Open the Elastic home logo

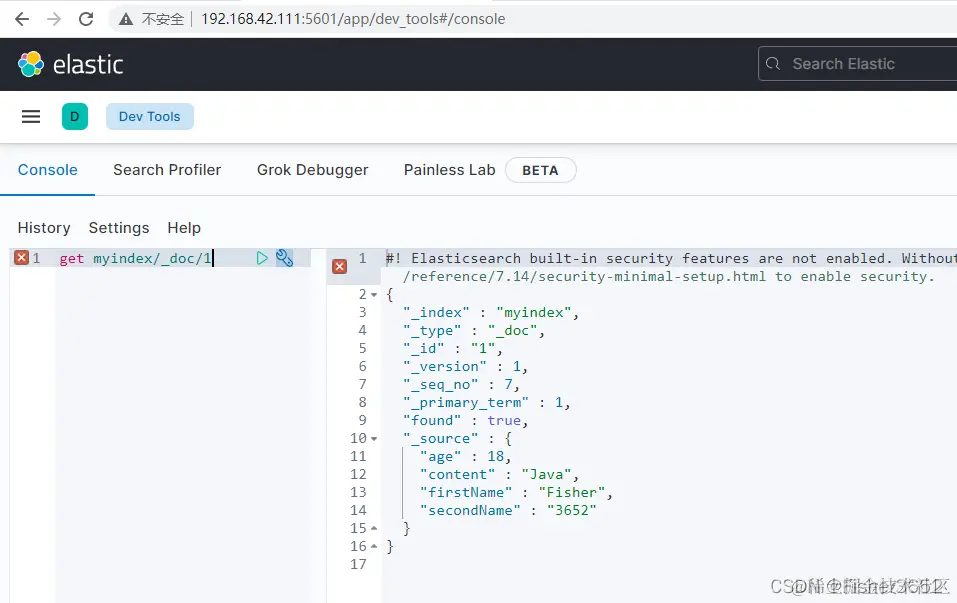point(71,64)
